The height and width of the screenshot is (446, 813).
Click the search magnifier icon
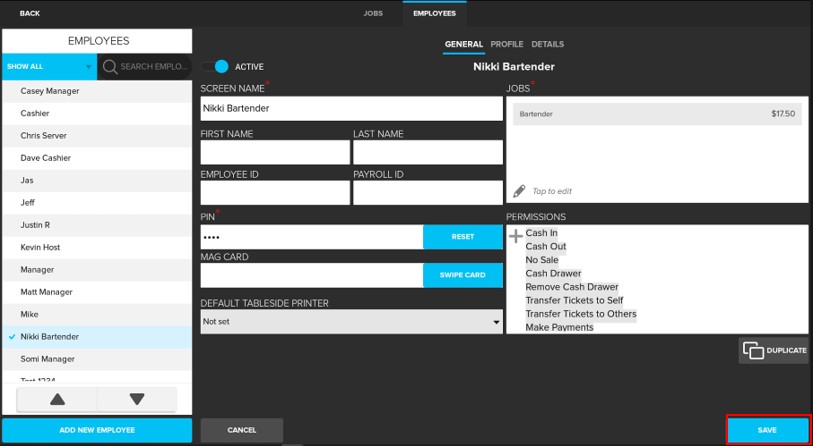[x=110, y=67]
